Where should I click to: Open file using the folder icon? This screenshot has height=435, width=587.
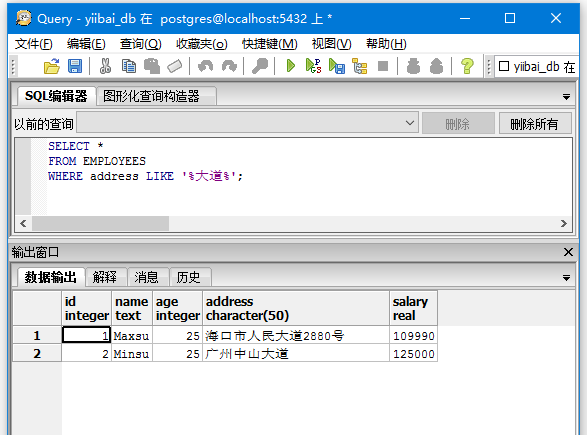(x=52, y=66)
